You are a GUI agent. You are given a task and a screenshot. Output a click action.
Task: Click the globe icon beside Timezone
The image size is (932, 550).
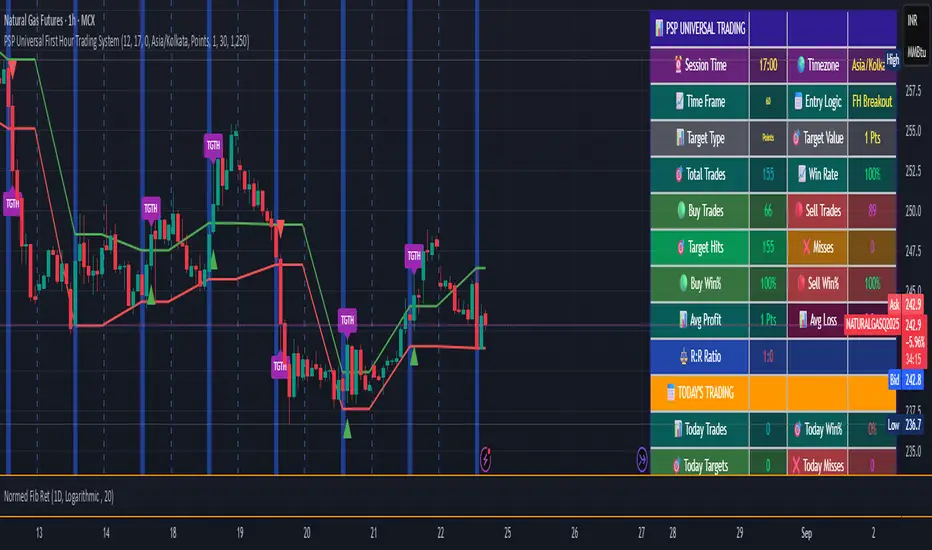click(x=801, y=65)
